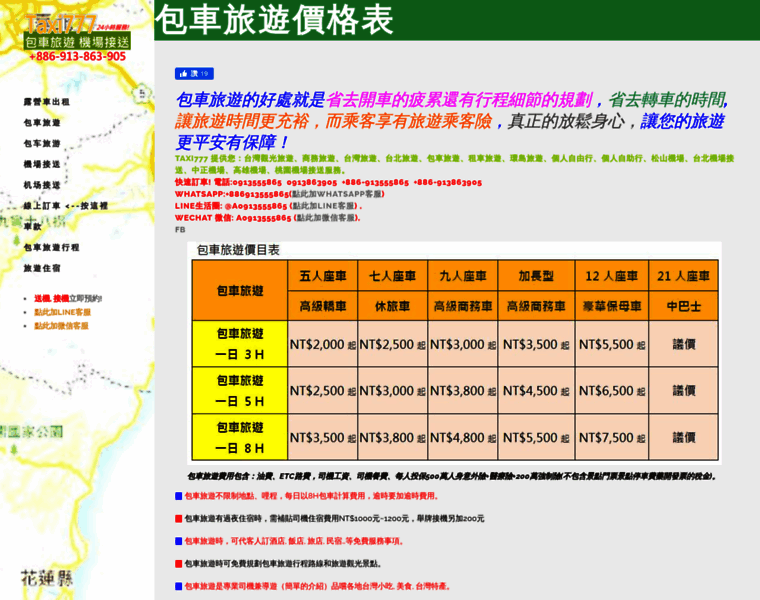Open 露營車出租 in the sidebar menu
The width and height of the screenshot is (760, 600).
(x=47, y=102)
